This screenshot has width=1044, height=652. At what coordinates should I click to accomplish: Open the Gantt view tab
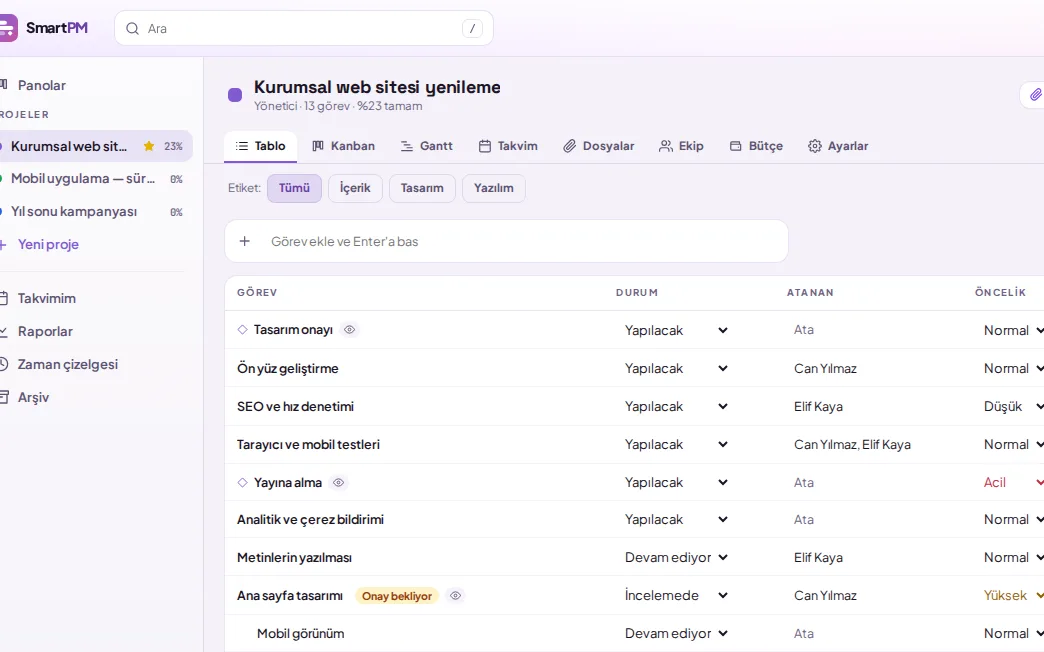pyautogui.click(x=427, y=146)
